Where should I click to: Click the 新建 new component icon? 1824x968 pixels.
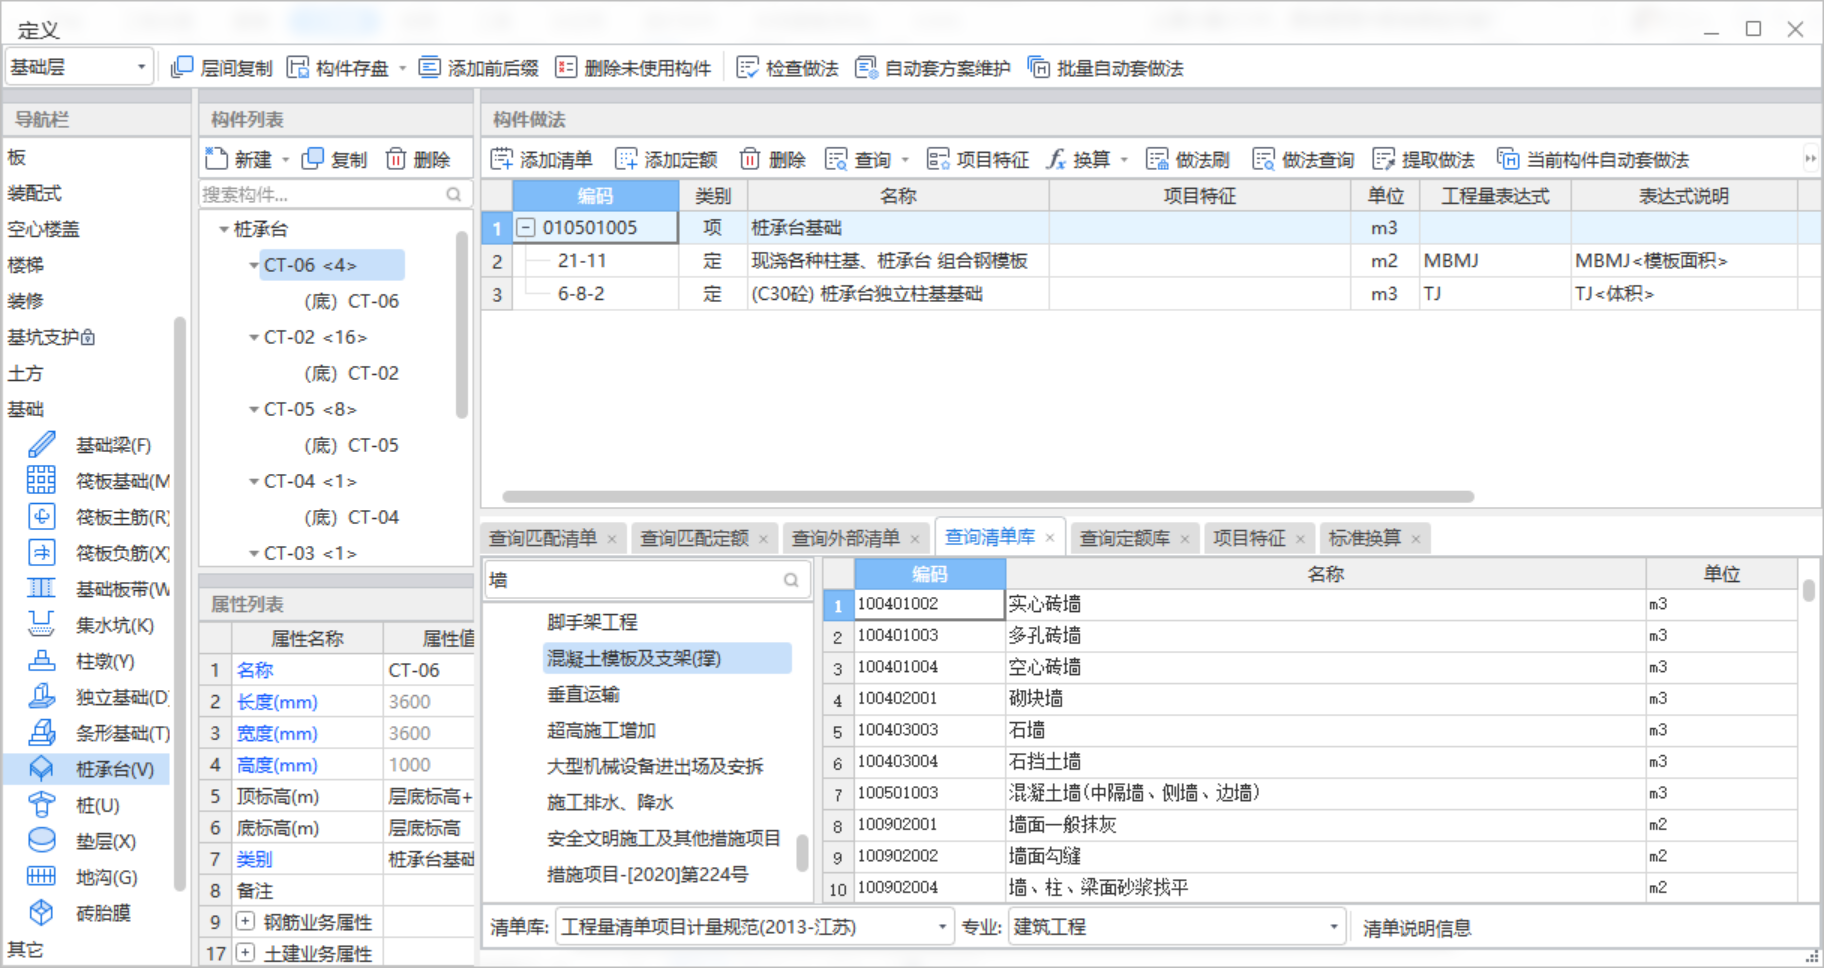tap(216, 158)
